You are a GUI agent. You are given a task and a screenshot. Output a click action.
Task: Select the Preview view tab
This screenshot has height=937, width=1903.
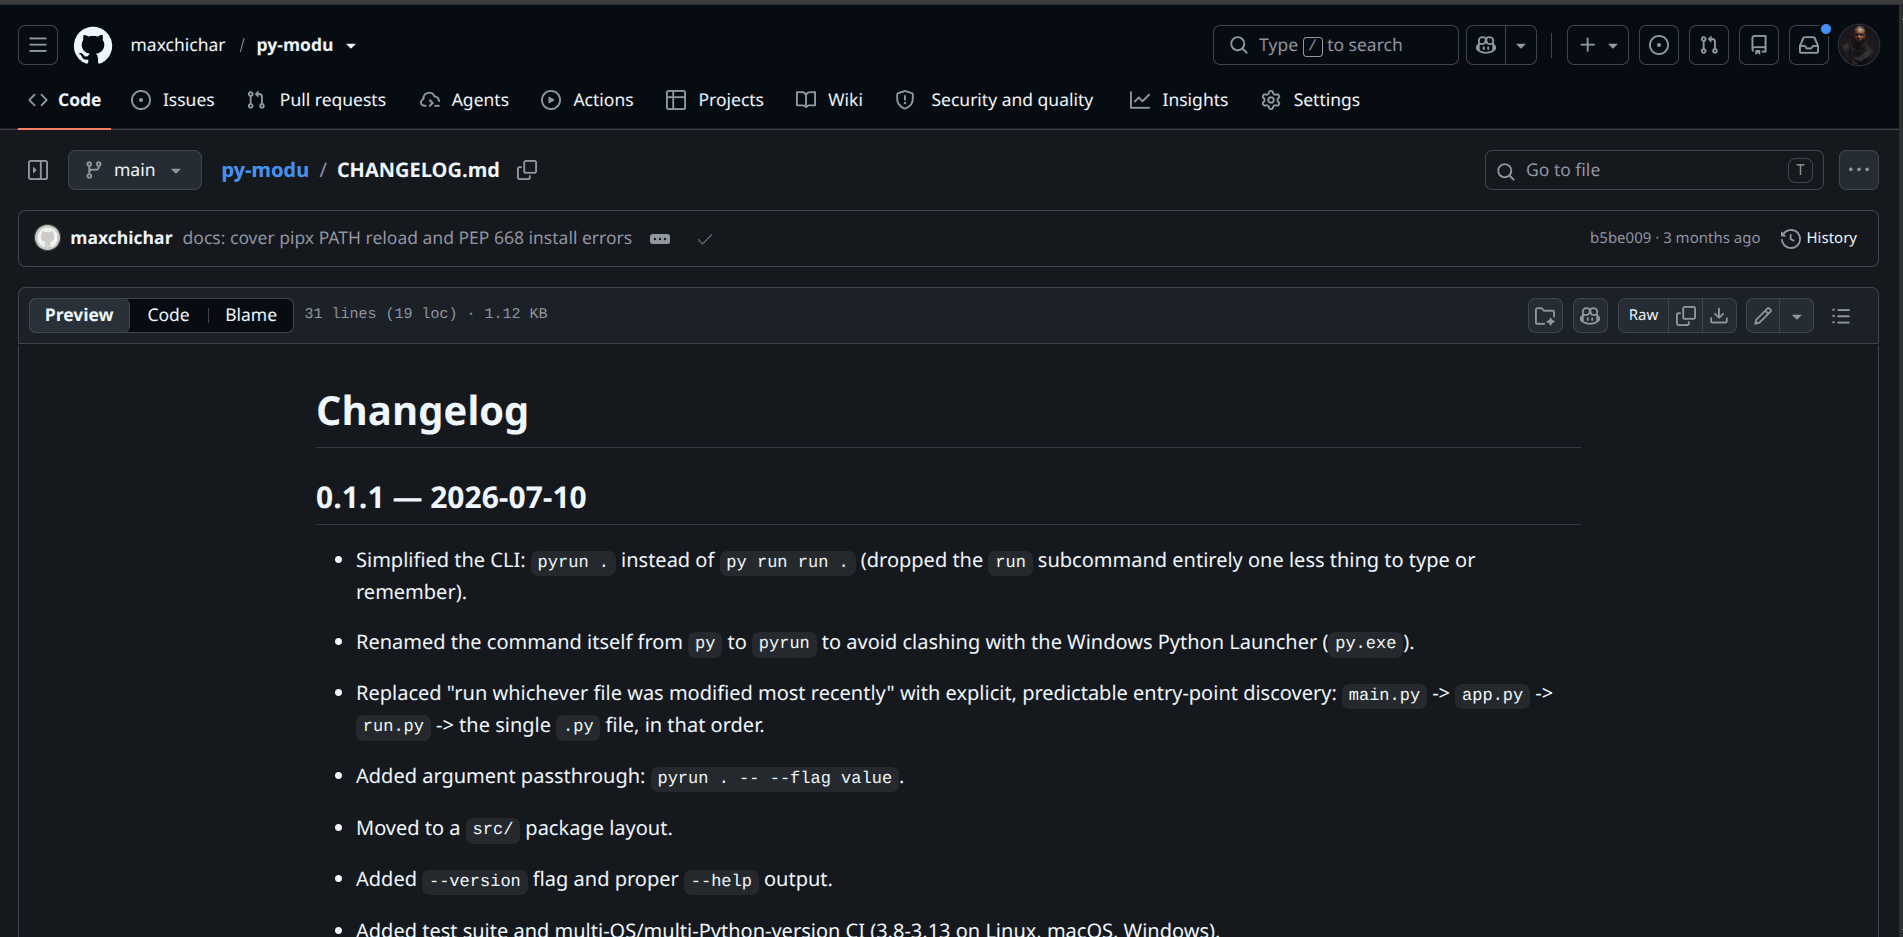(79, 315)
